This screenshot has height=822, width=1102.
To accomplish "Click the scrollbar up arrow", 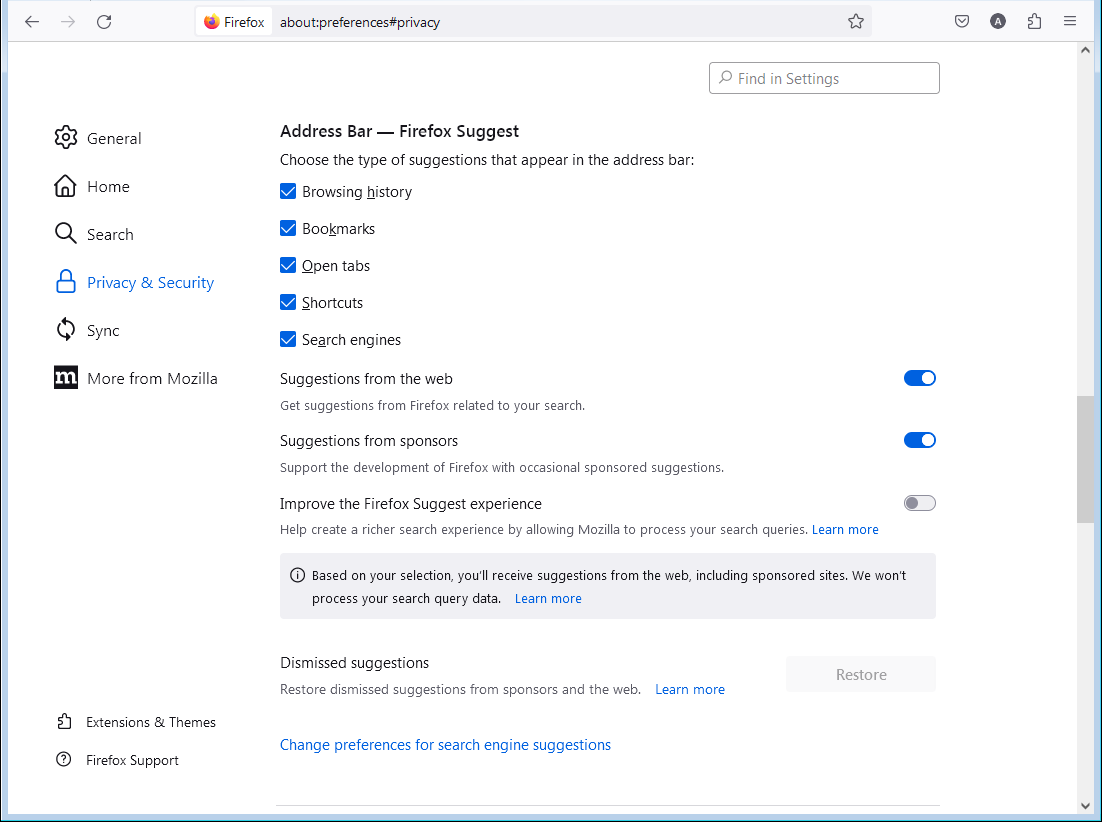I will pos(1085,51).
